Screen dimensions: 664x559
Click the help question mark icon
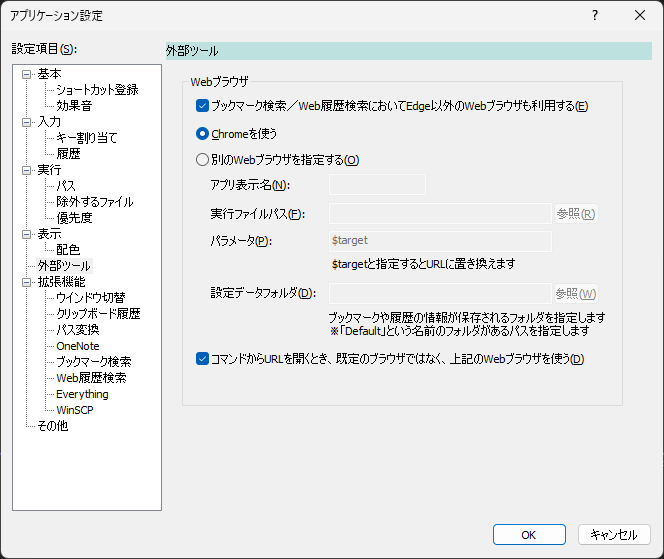pyautogui.click(x=594, y=15)
